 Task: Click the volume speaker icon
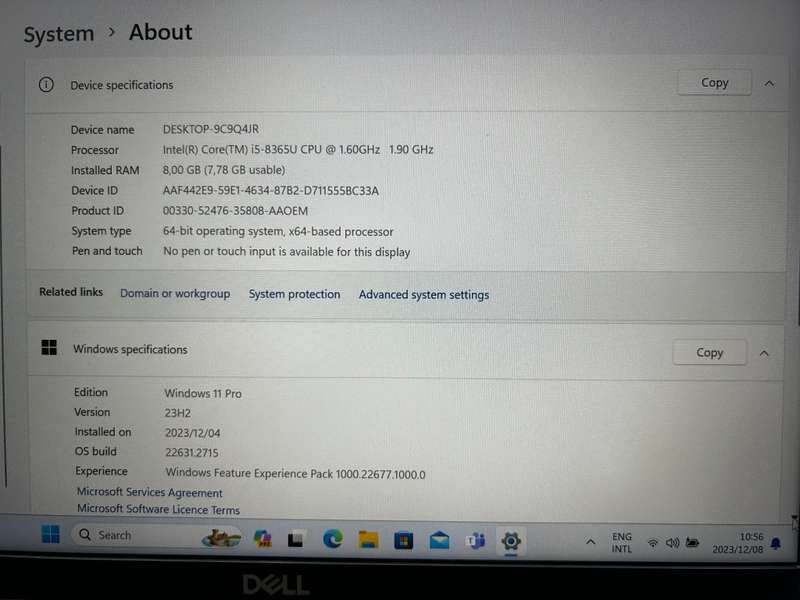click(x=672, y=543)
